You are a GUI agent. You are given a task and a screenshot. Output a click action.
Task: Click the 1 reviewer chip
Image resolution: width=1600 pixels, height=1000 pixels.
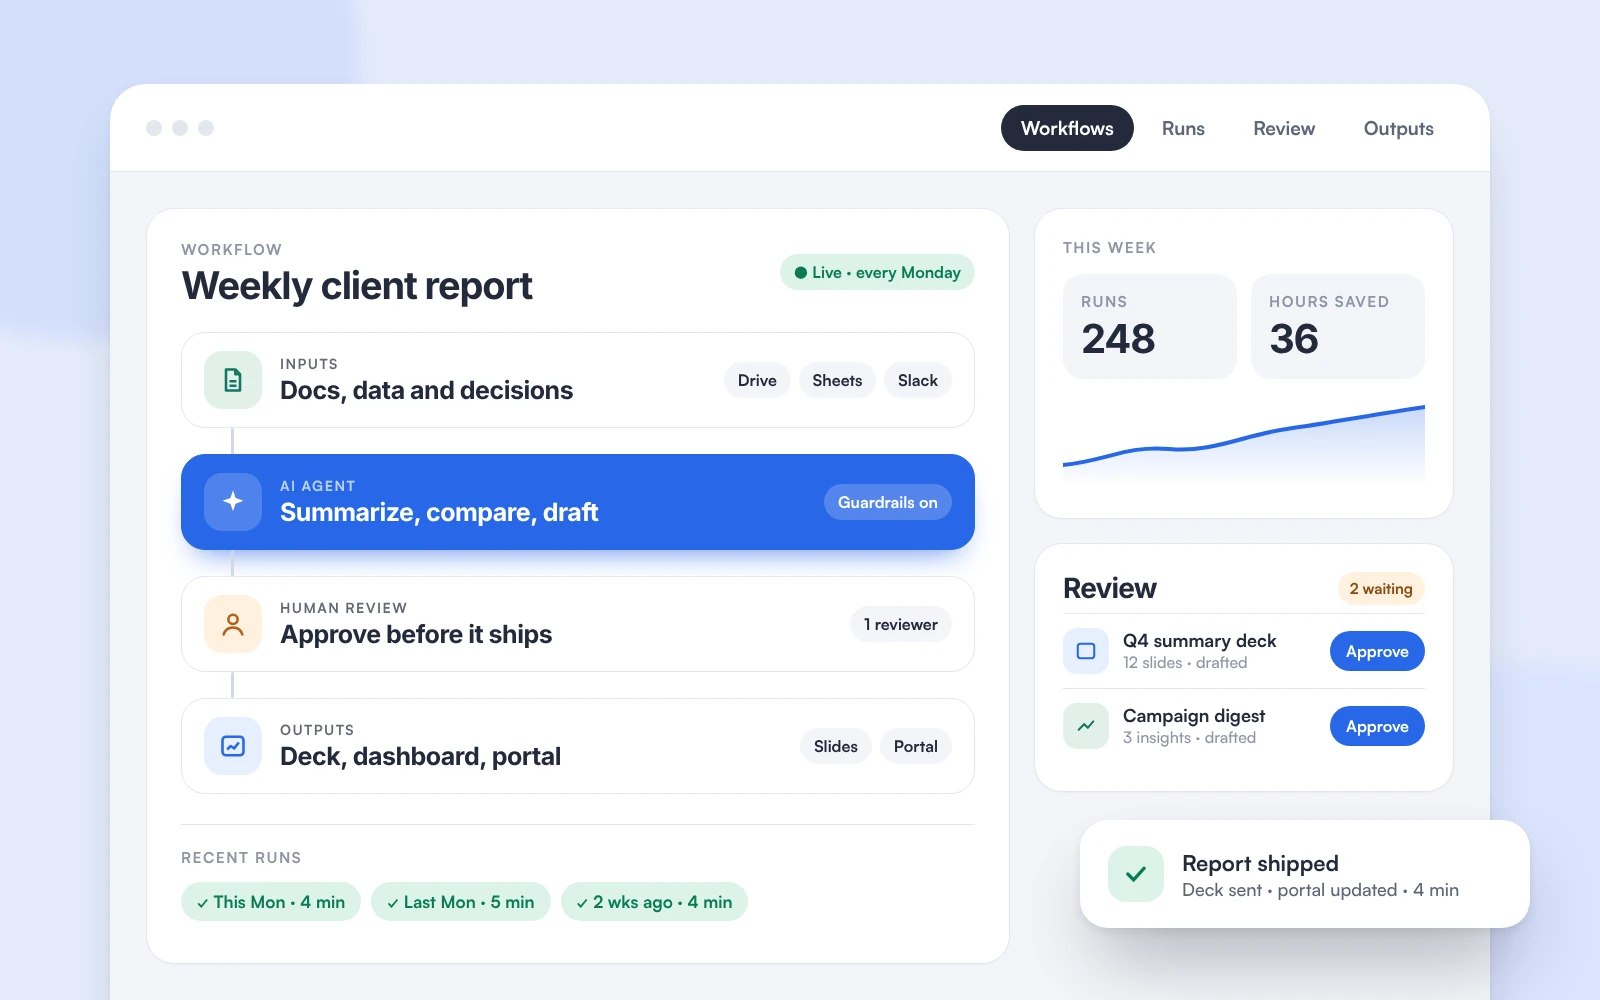(x=901, y=624)
